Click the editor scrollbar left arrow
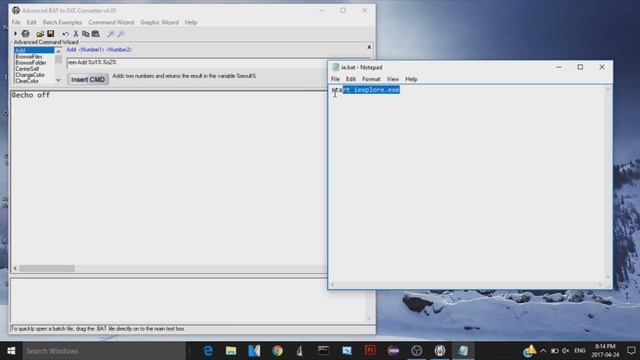The height and width of the screenshot is (360, 640). coord(15,269)
